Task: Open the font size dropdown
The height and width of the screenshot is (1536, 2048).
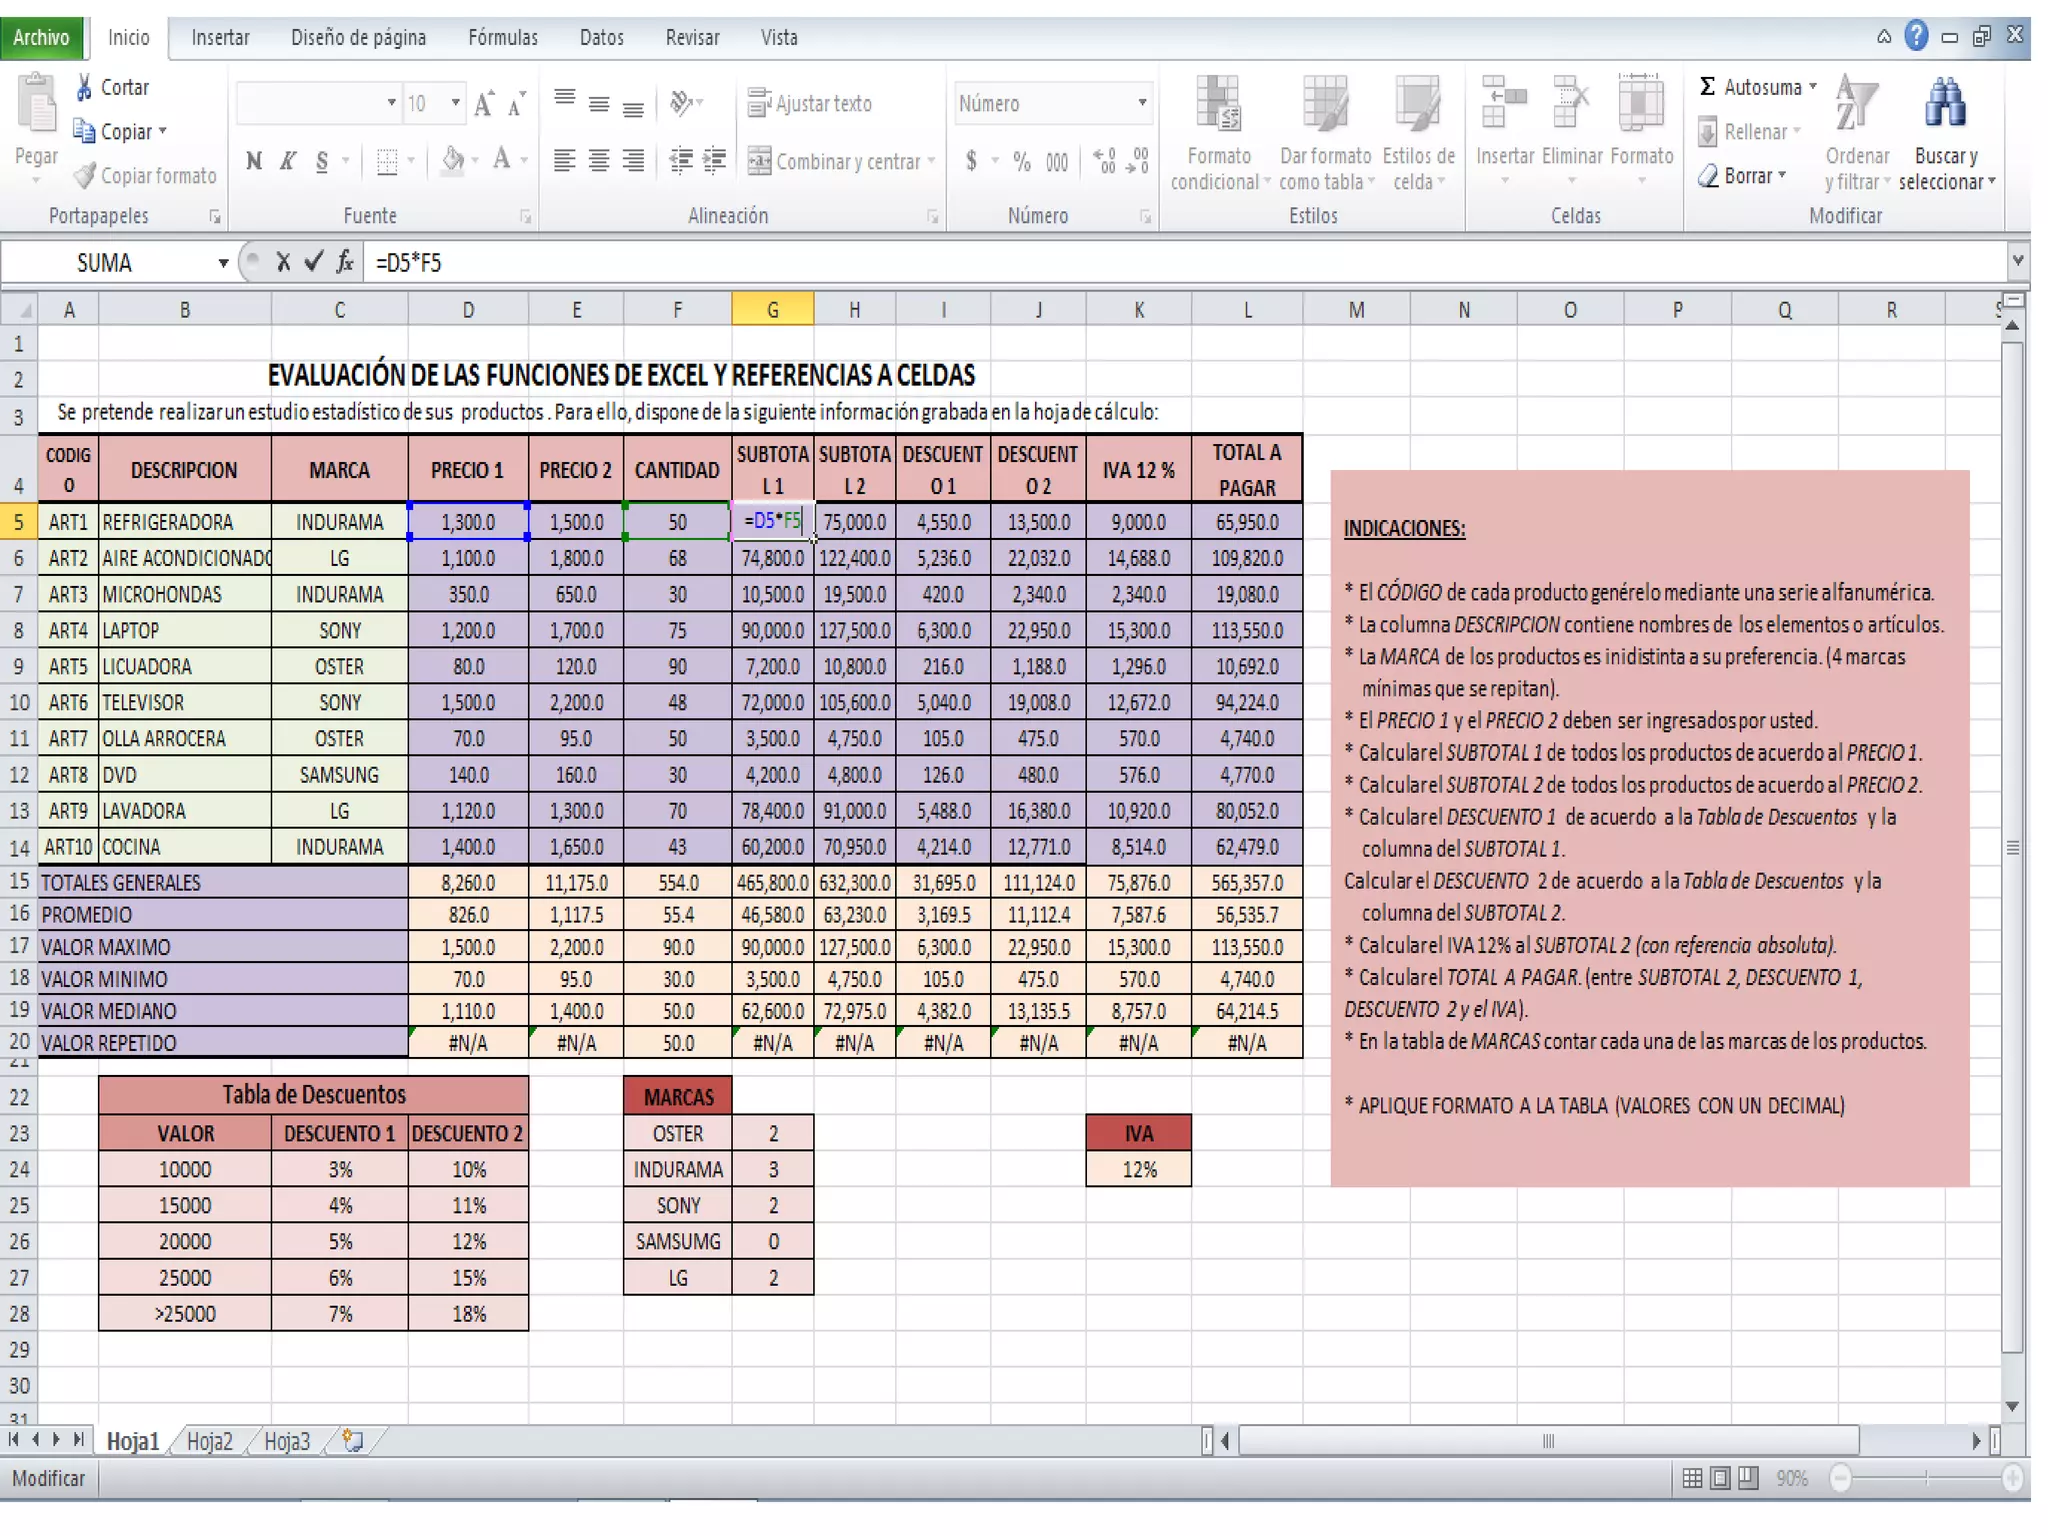Action: click(x=456, y=103)
